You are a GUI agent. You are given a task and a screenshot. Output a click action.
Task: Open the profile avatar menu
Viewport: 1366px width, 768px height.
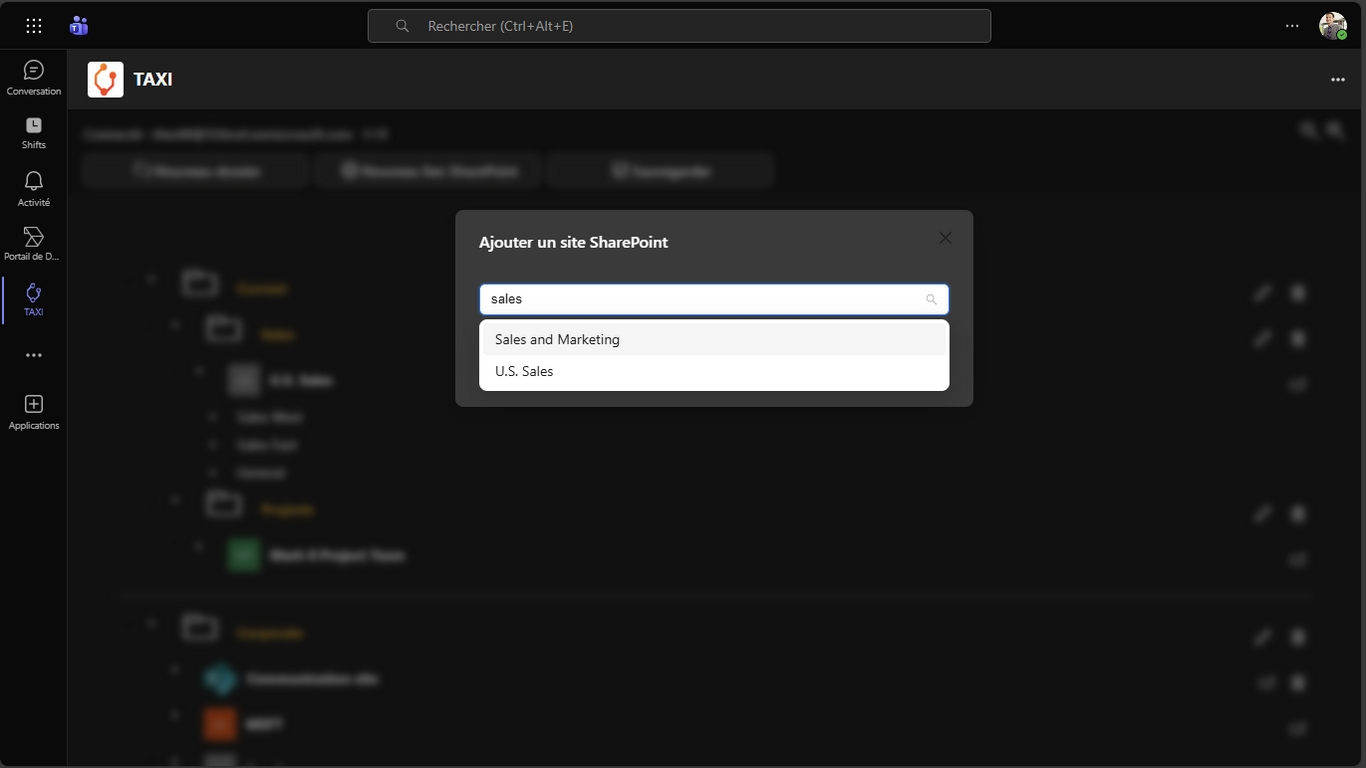click(x=1332, y=26)
